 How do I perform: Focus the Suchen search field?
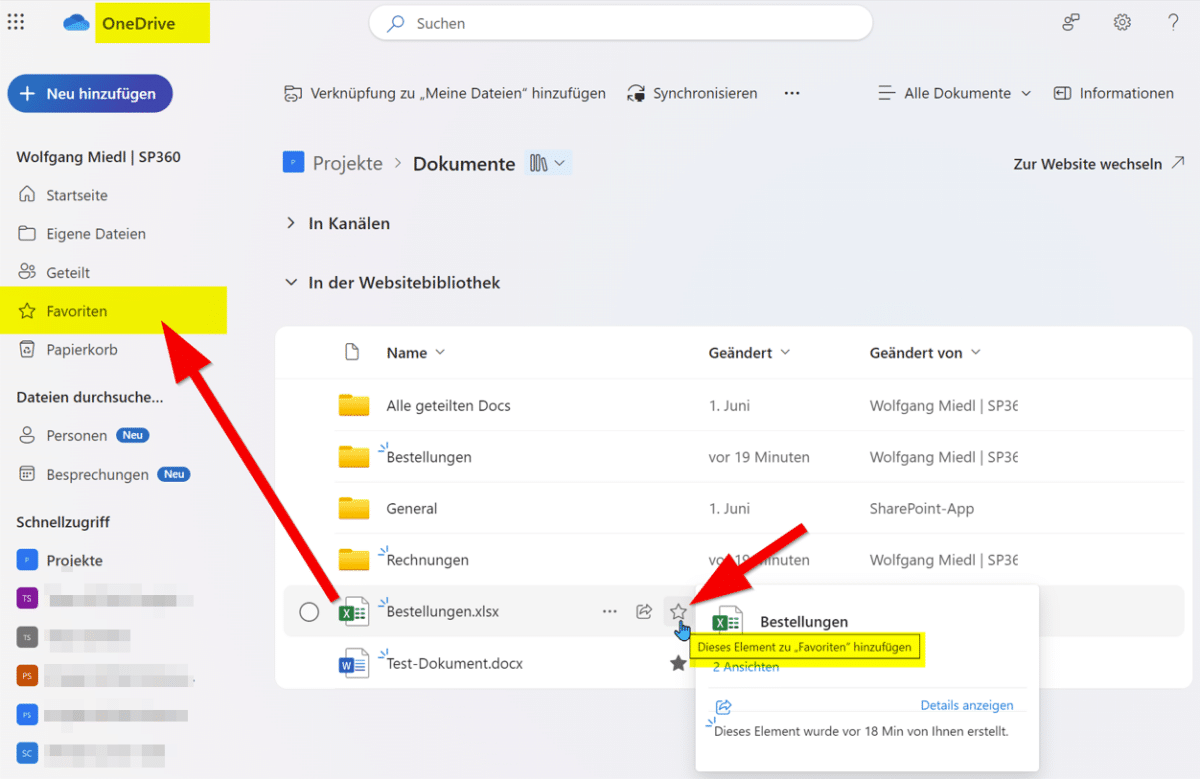(x=620, y=23)
